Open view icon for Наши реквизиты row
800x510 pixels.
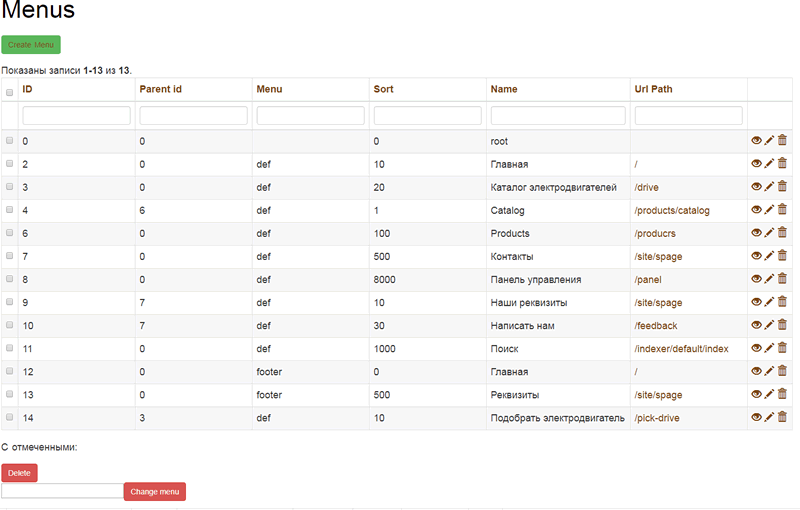(756, 302)
